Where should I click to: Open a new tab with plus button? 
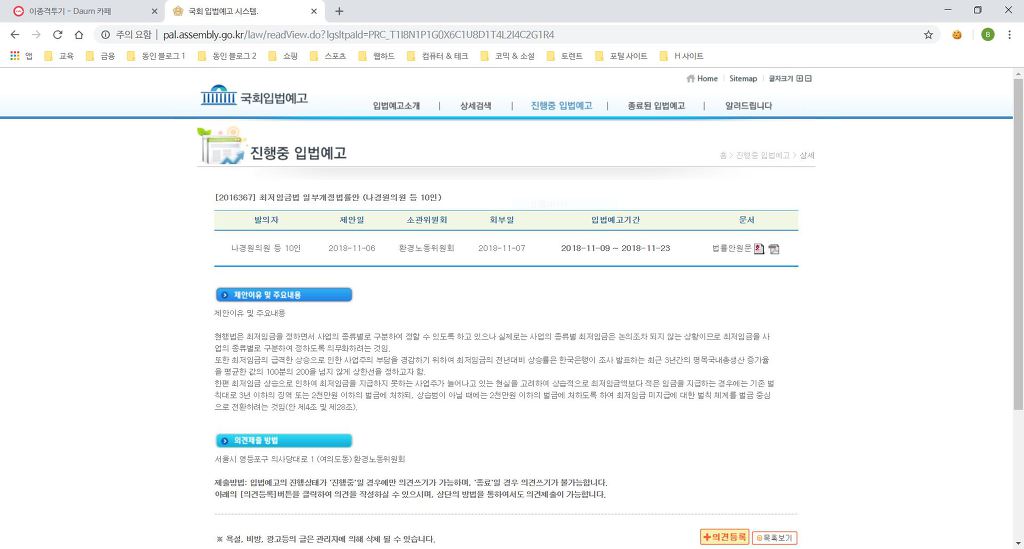pos(339,11)
